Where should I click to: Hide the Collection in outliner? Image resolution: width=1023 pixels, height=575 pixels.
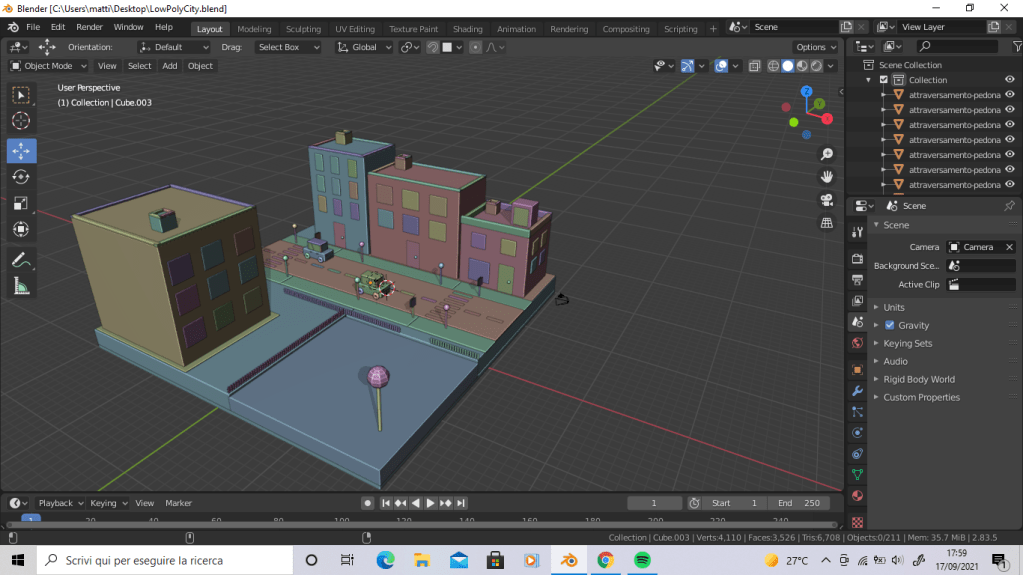pos(1009,80)
